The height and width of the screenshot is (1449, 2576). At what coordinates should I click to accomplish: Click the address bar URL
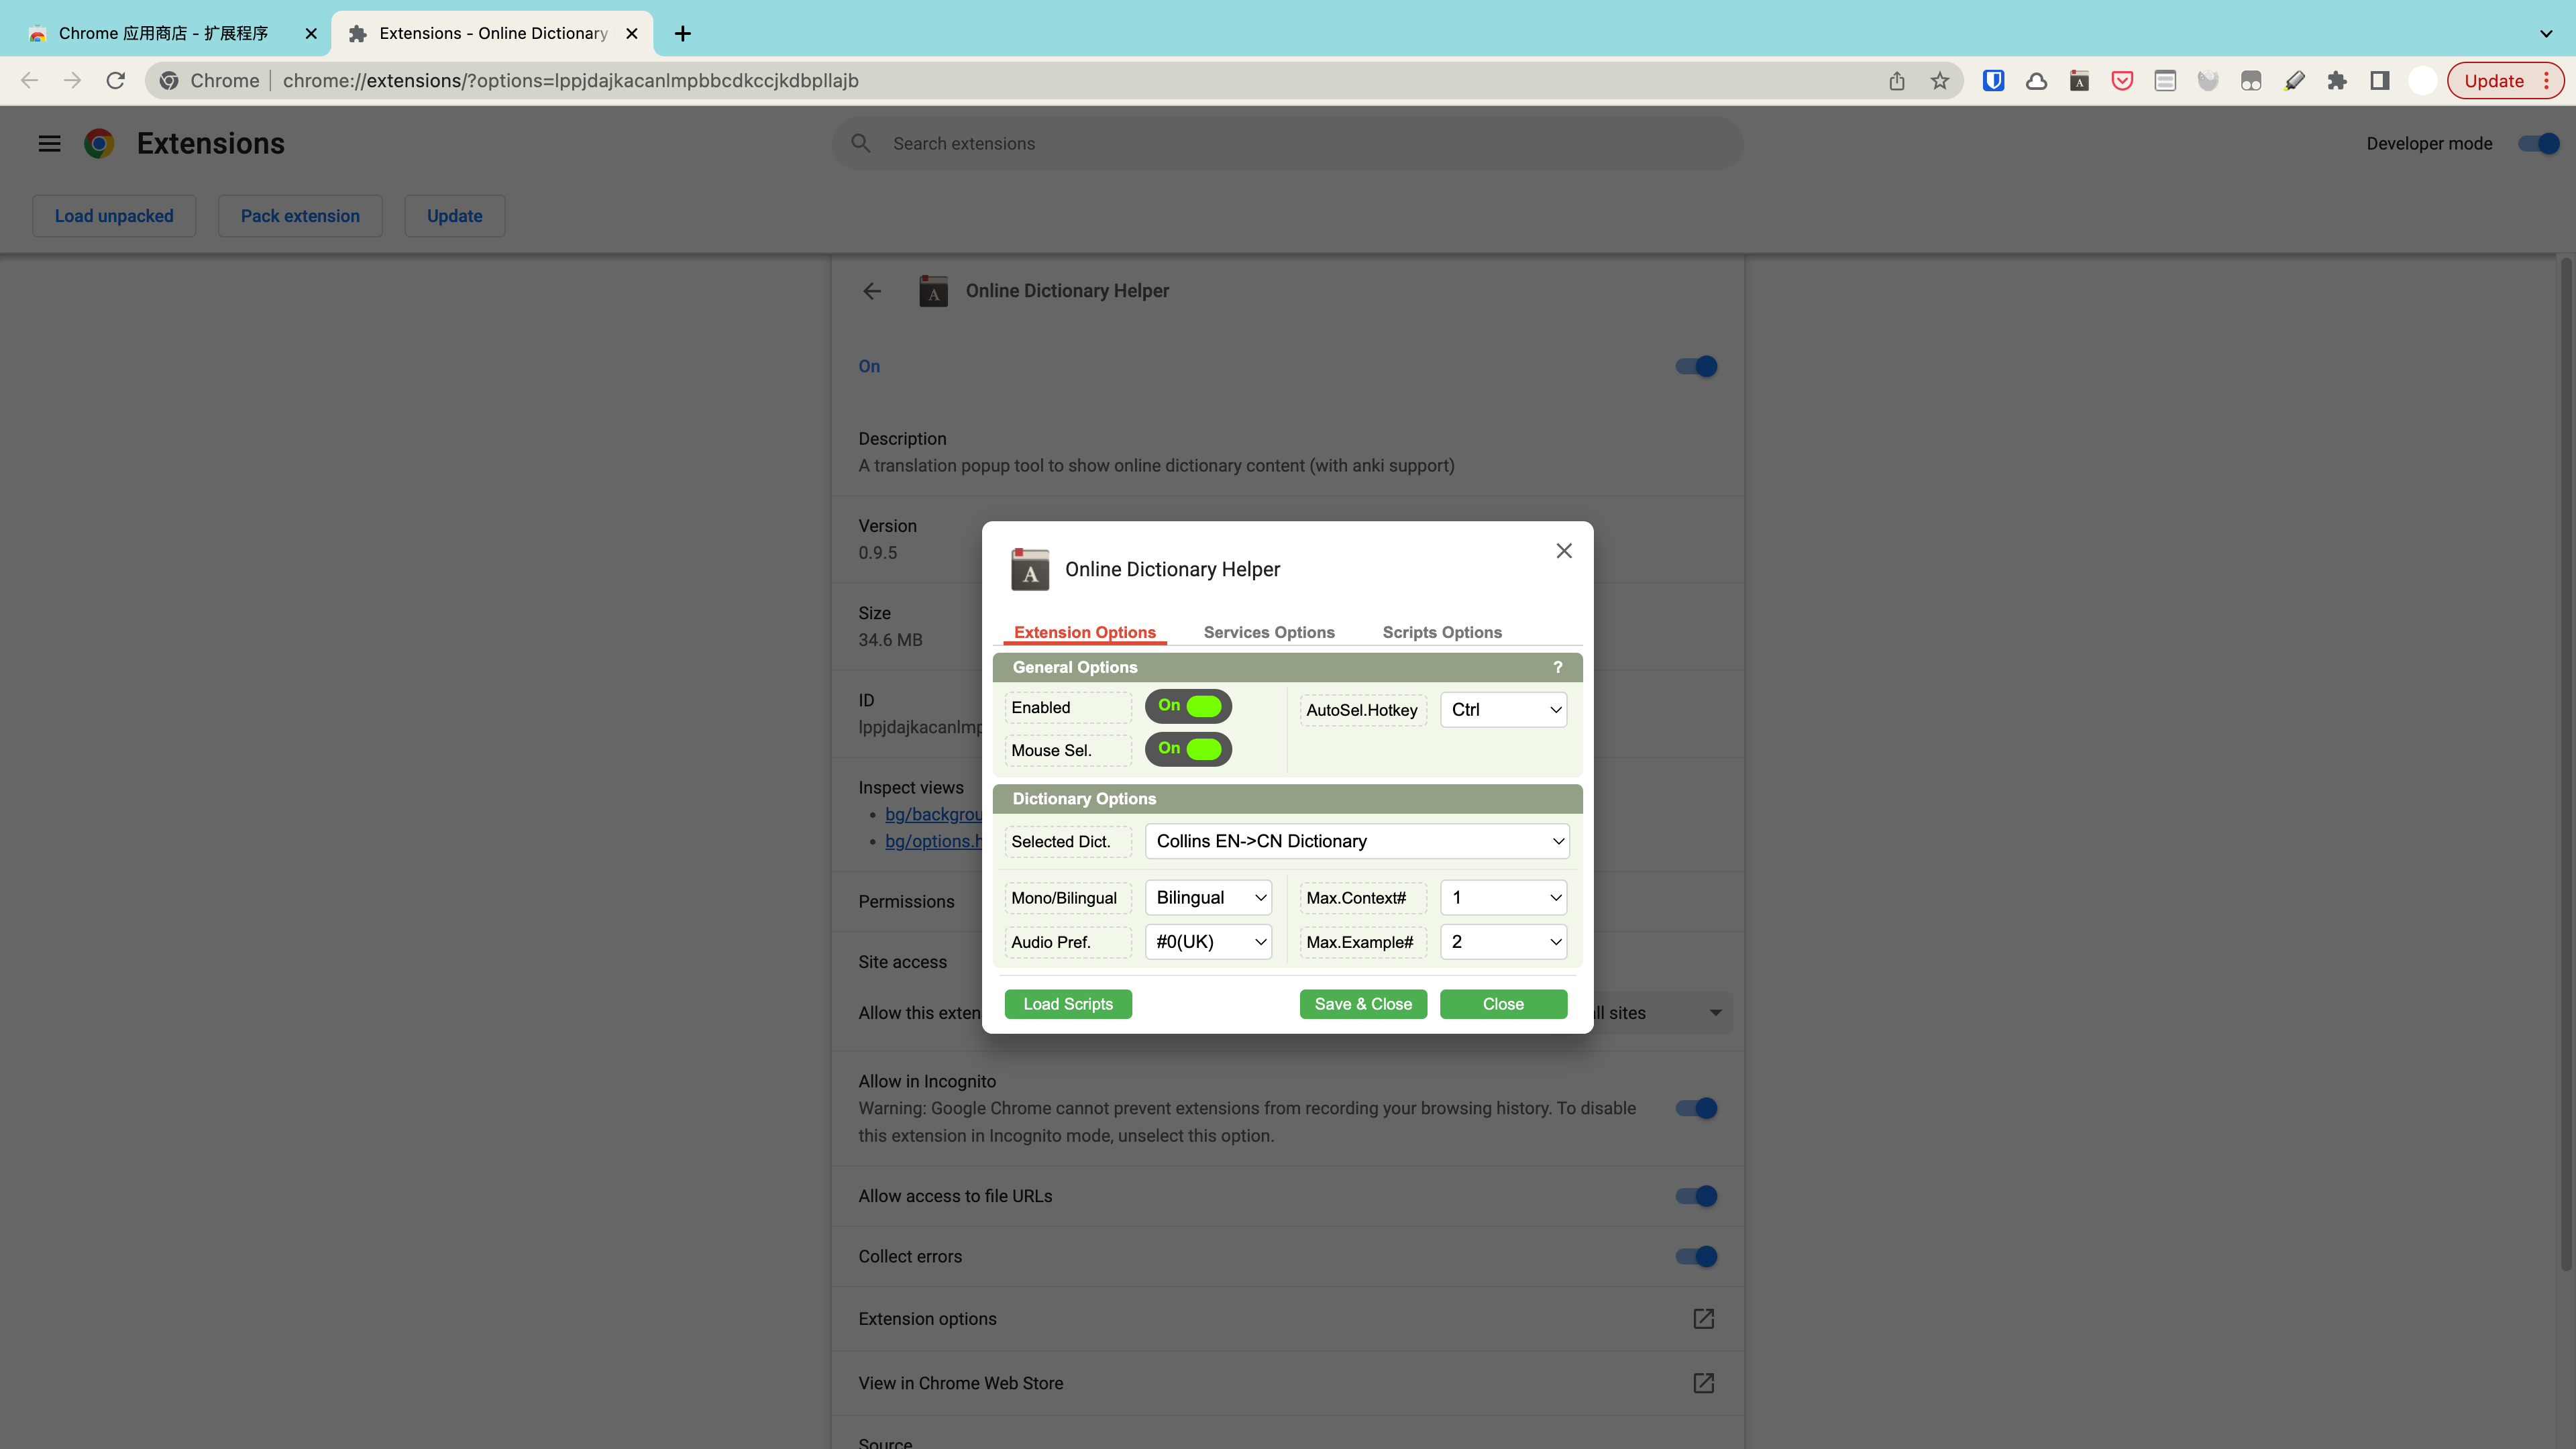click(x=570, y=81)
